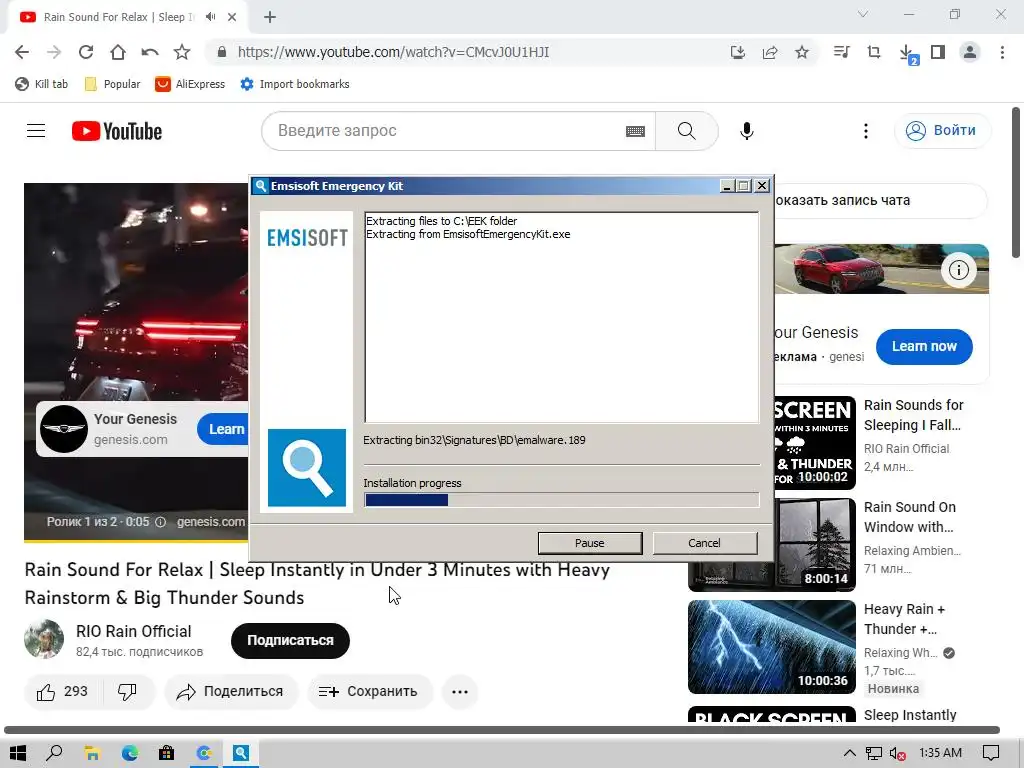Open the AliExpress bookmark

pyautogui.click(x=190, y=84)
